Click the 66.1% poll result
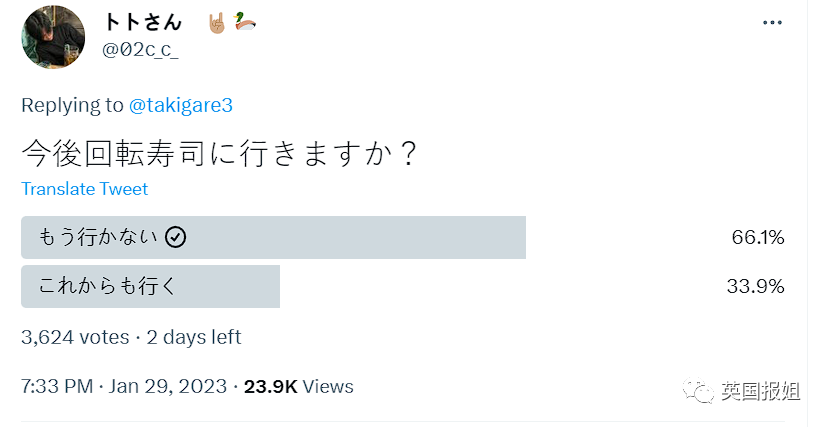 757,237
